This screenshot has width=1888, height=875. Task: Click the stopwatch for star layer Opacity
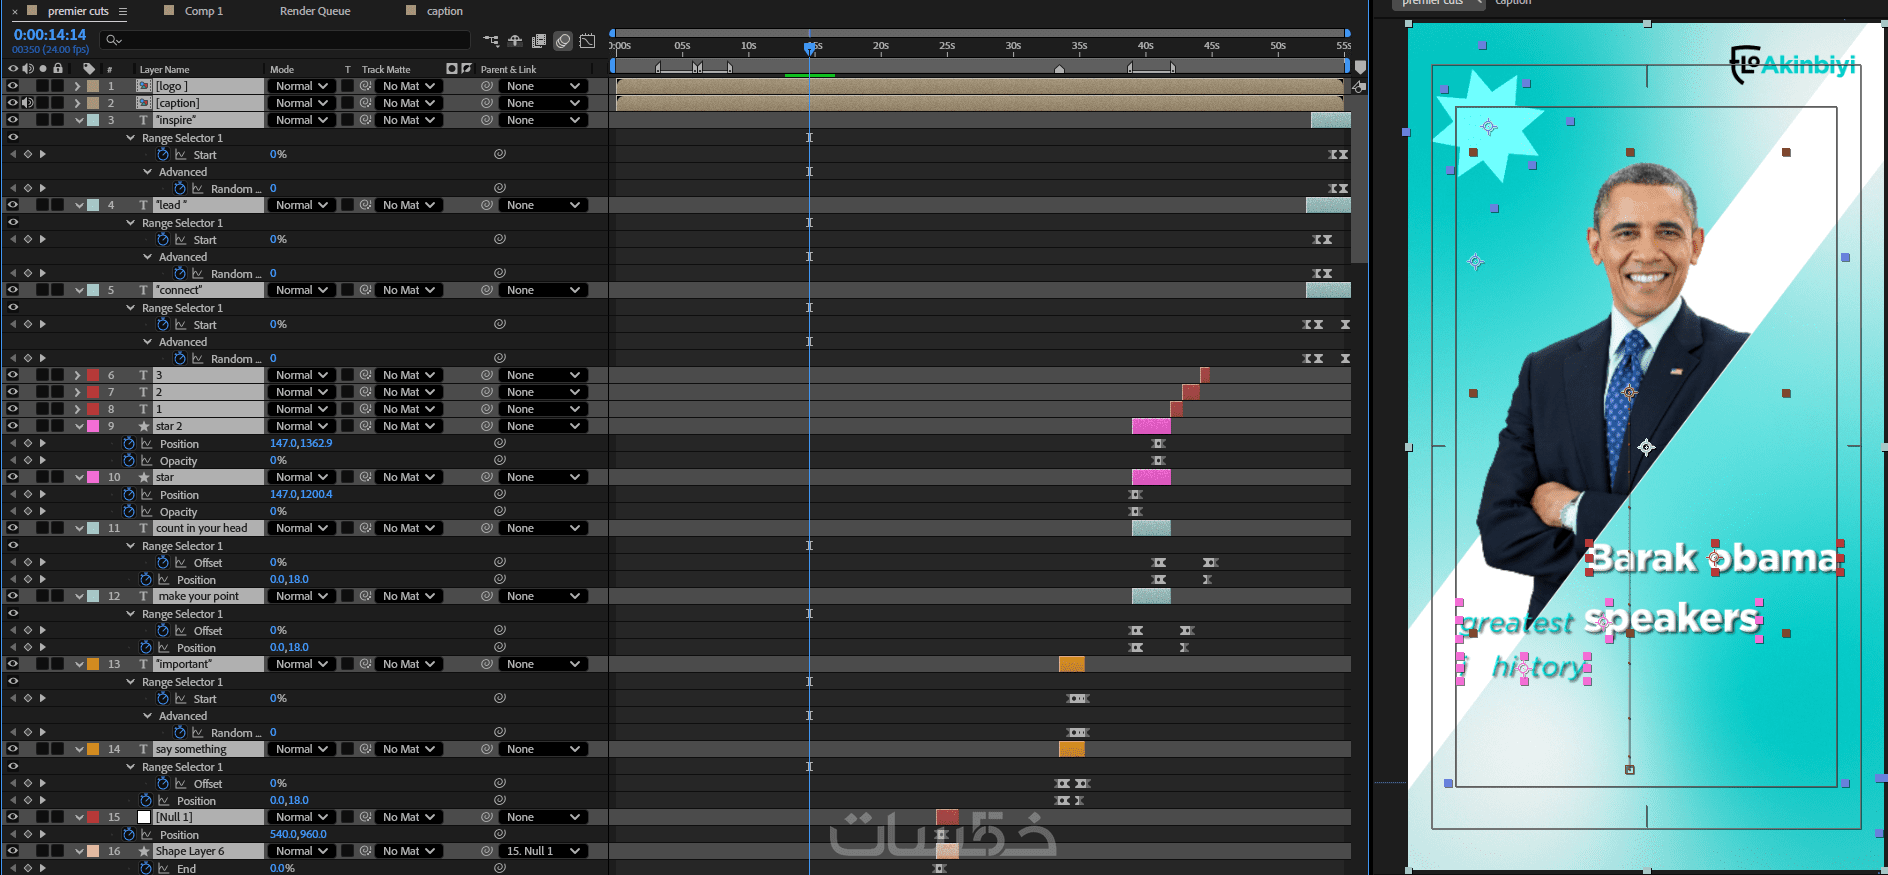coord(129,511)
